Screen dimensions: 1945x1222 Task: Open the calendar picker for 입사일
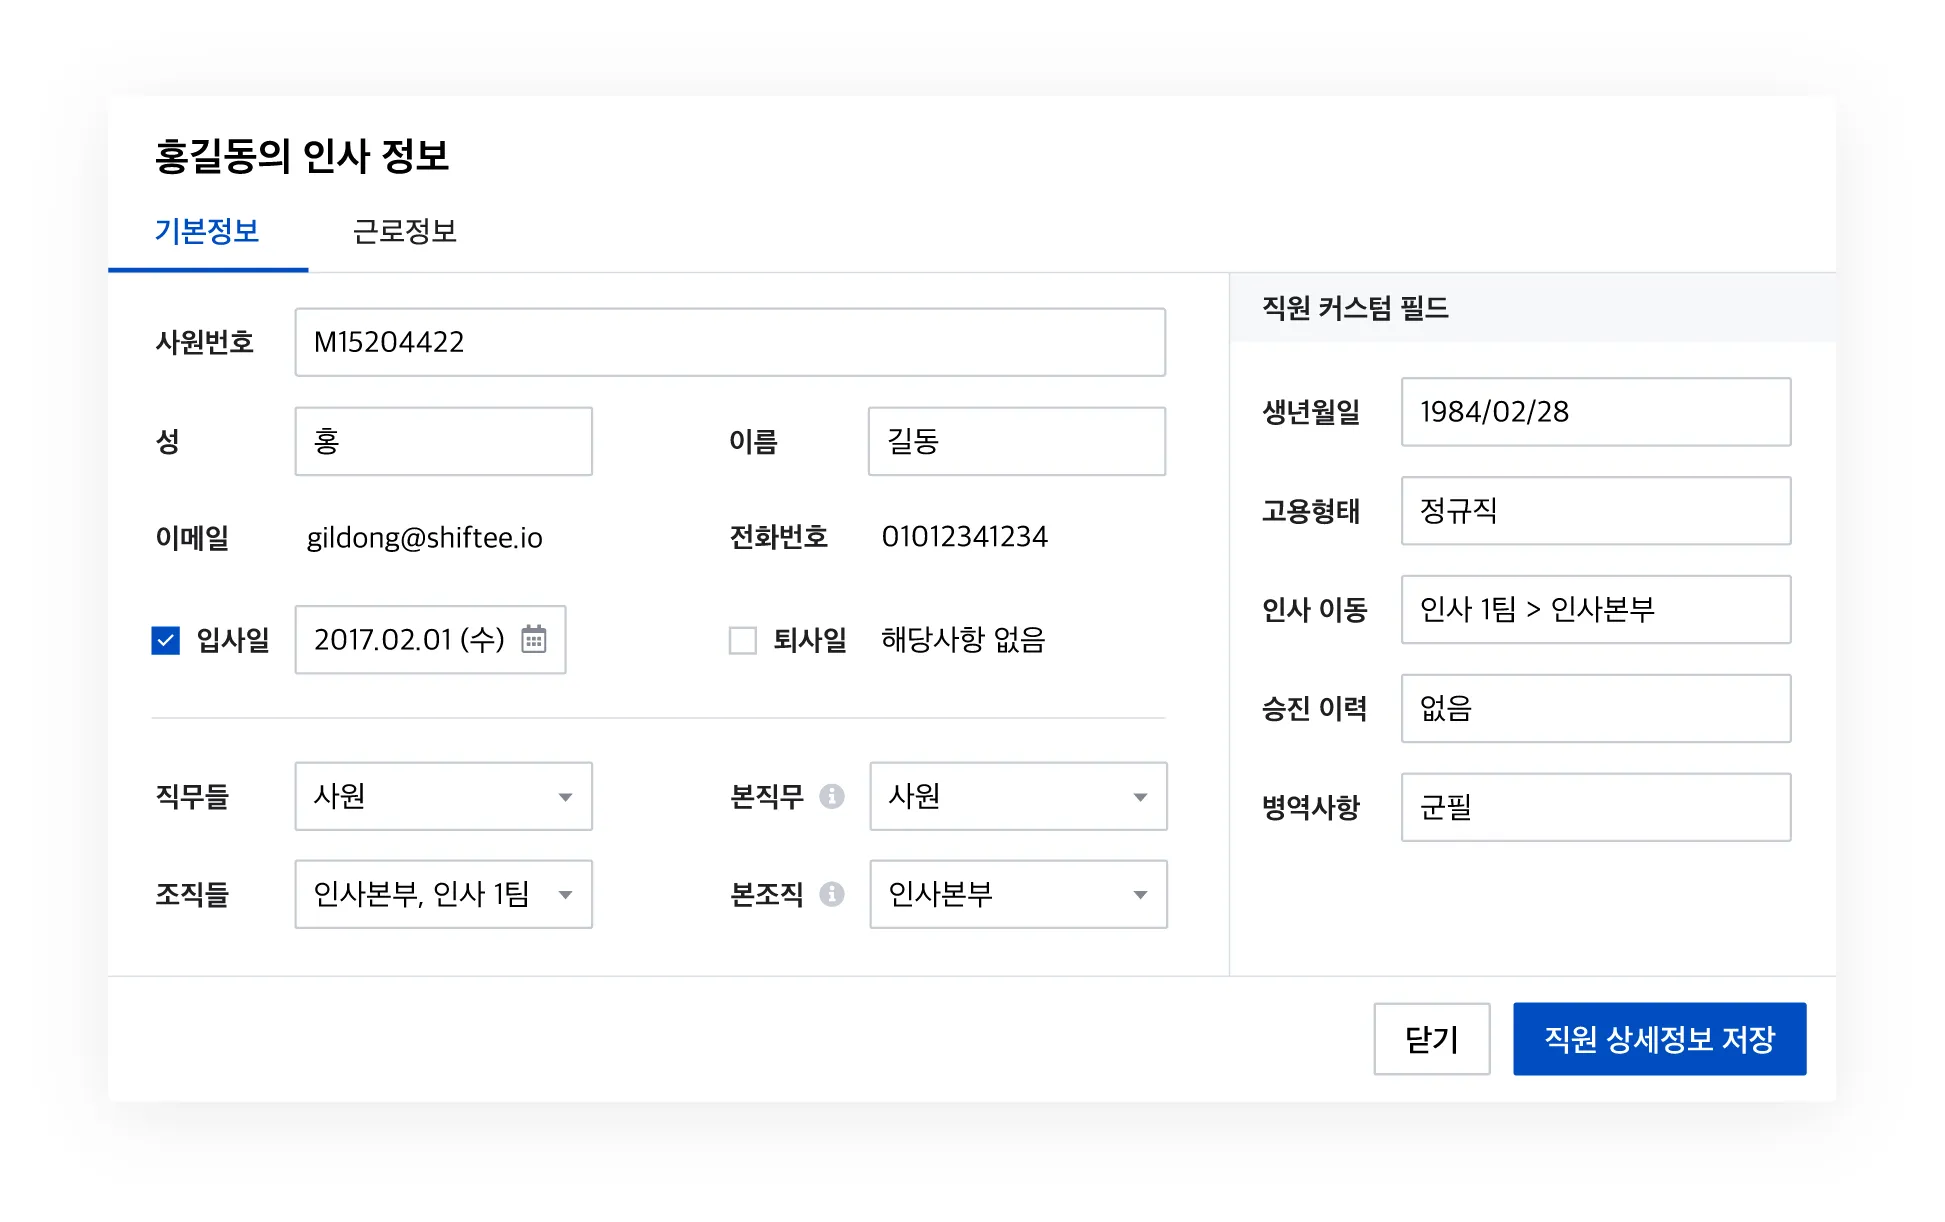536,640
